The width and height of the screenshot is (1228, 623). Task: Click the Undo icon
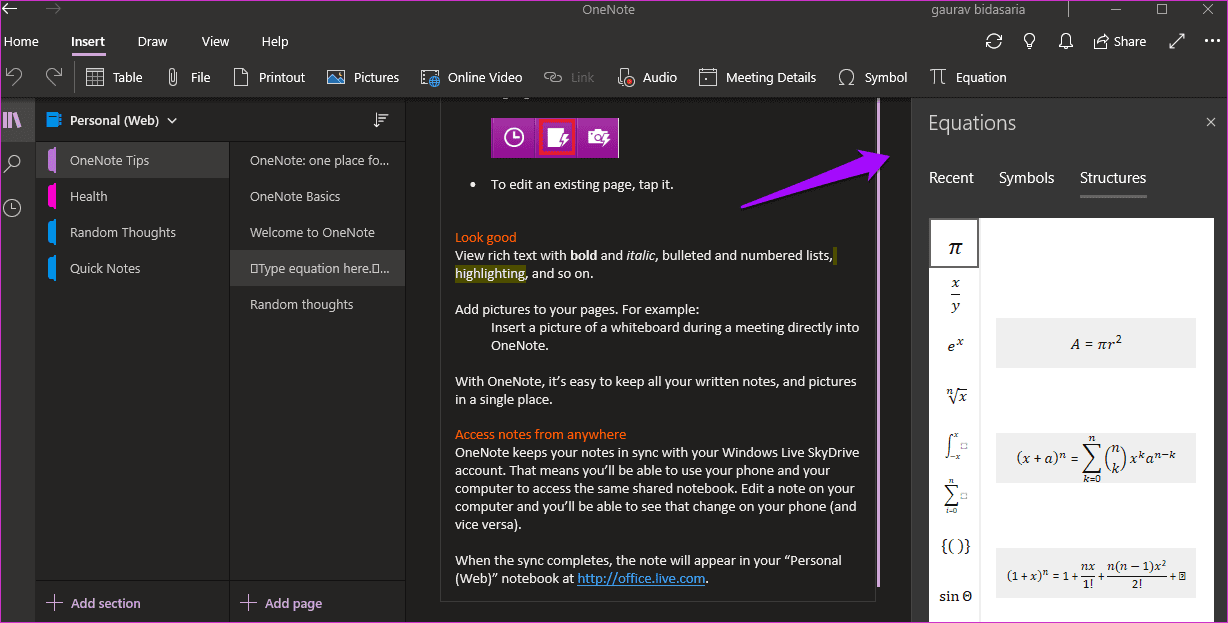(x=15, y=77)
